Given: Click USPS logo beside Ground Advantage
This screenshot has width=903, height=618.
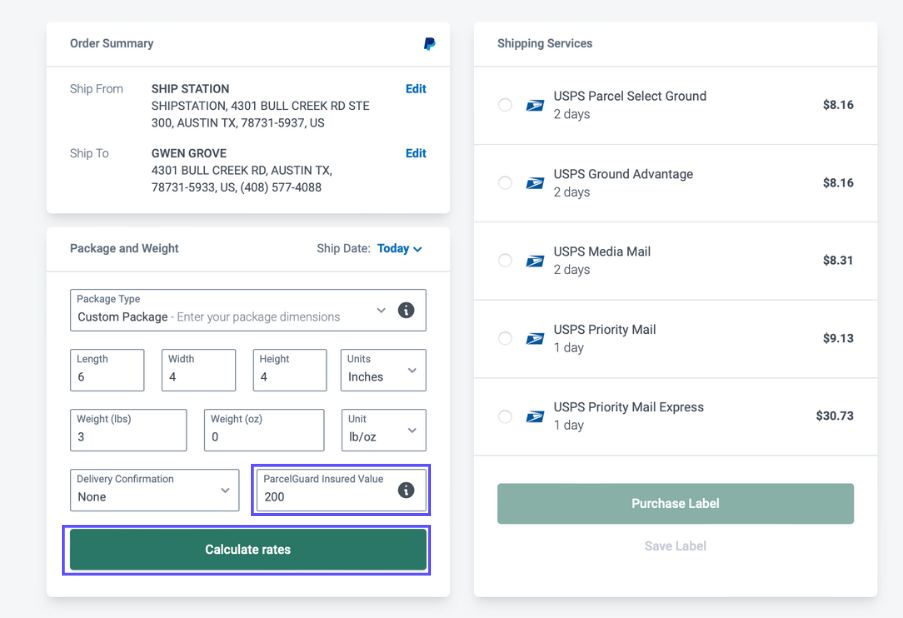Looking at the screenshot, I should coord(535,183).
